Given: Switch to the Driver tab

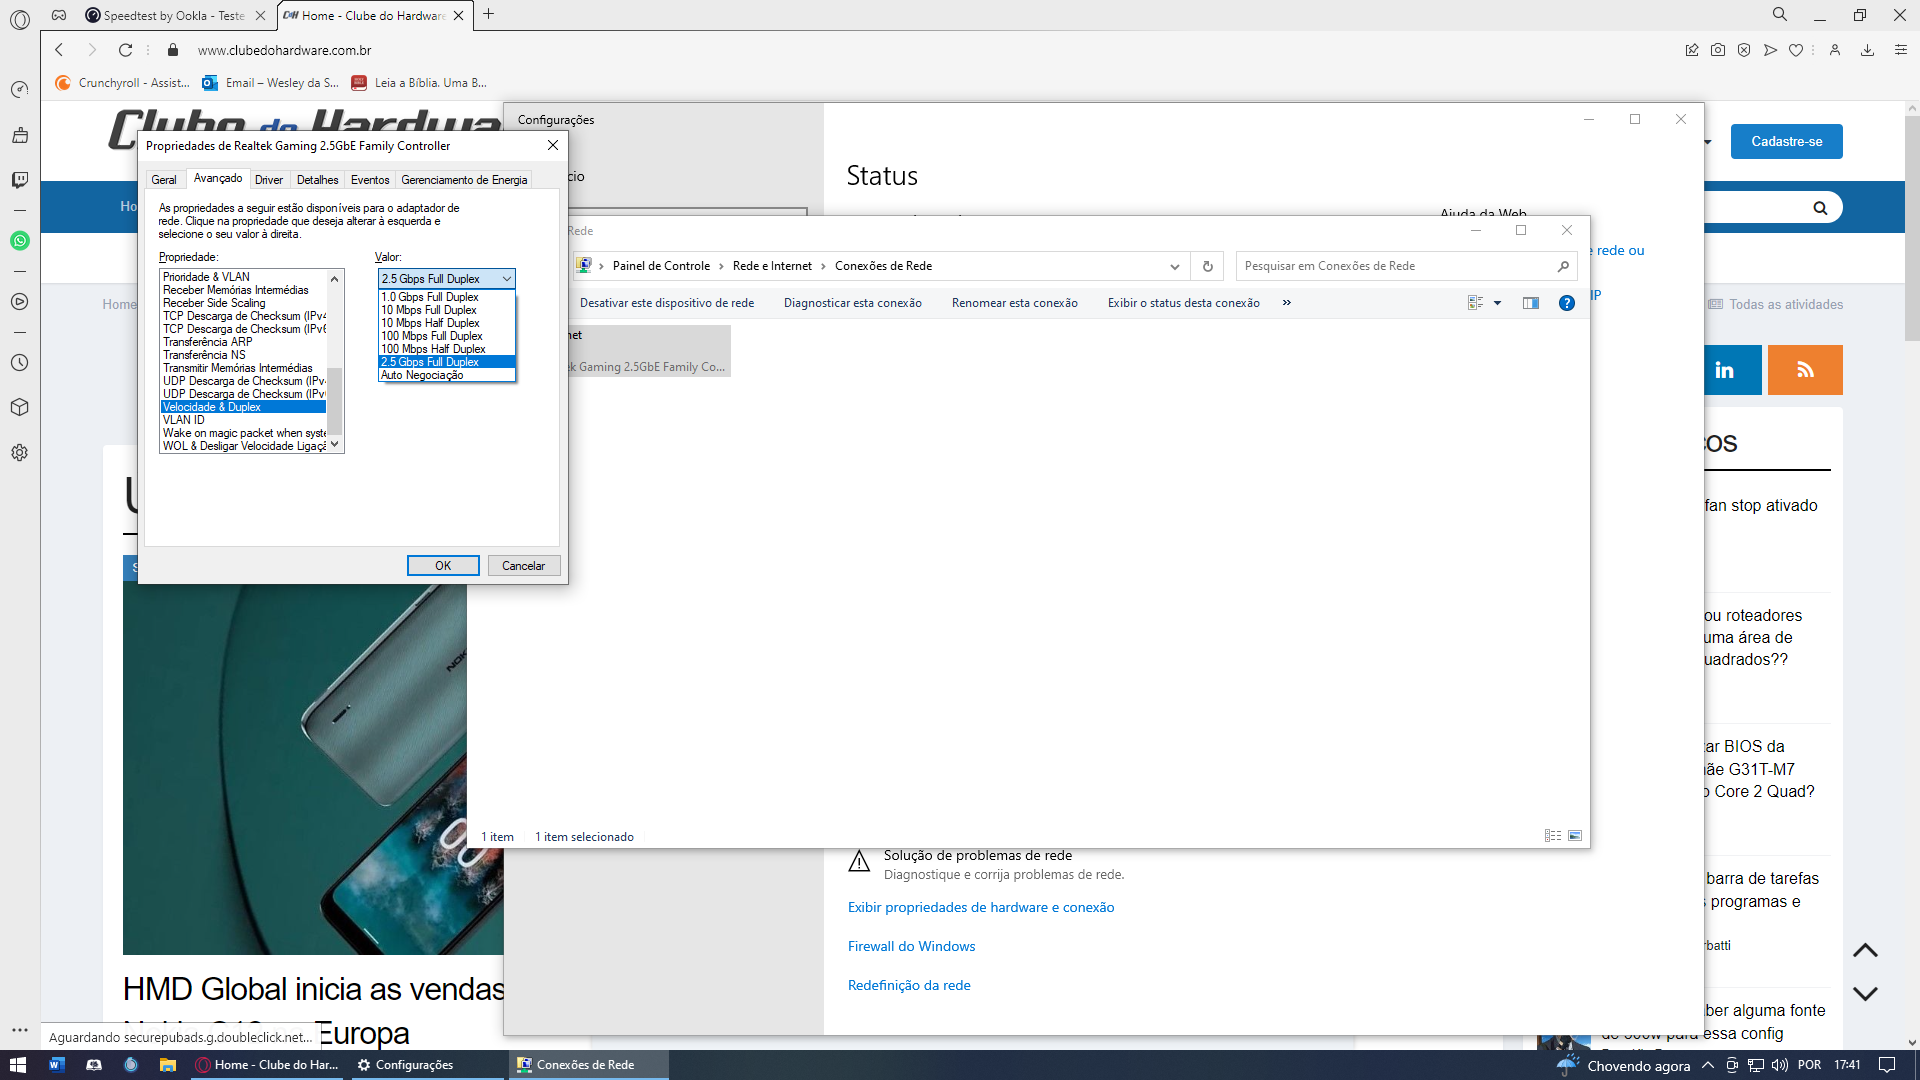Looking at the screenshot, I should [269, 180].
